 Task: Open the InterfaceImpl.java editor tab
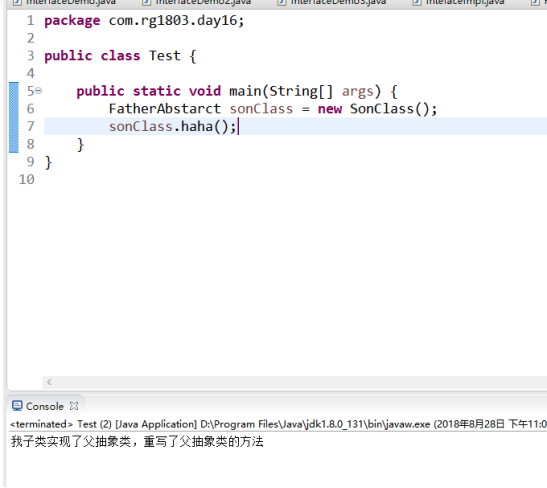pyautogui.click(x=459, y=2)
